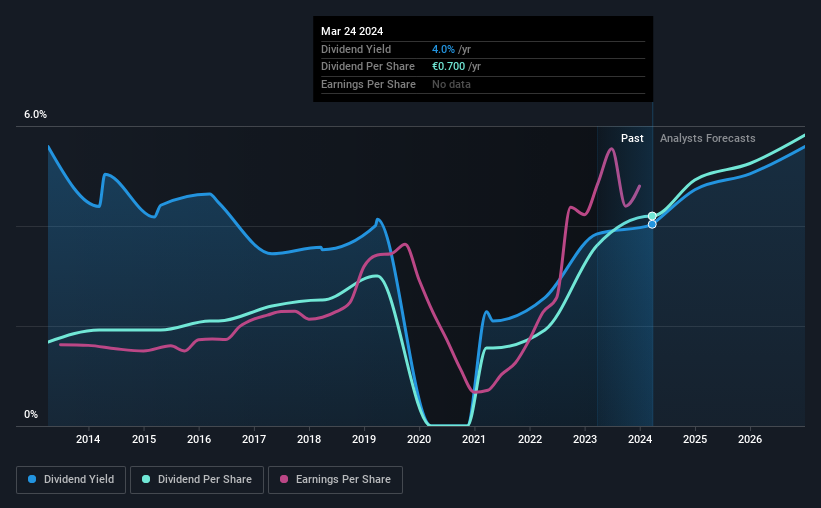Image resolution: width=821 pixels, height=508 pixels.
Task: Click the 2026 x-axis label
Action: 750,439
